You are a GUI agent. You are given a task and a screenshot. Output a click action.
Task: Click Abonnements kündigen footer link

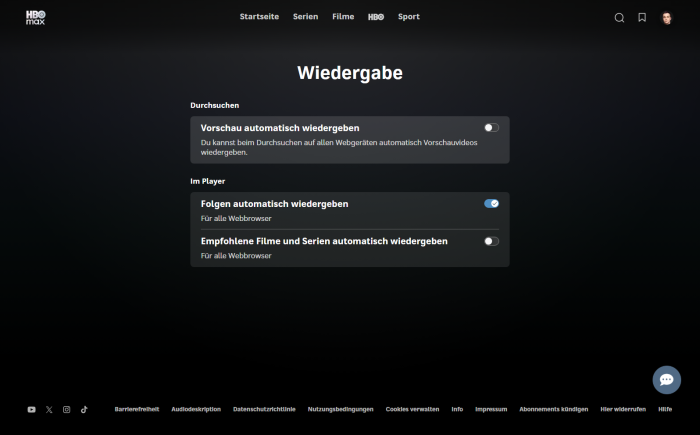coord(554,410)
